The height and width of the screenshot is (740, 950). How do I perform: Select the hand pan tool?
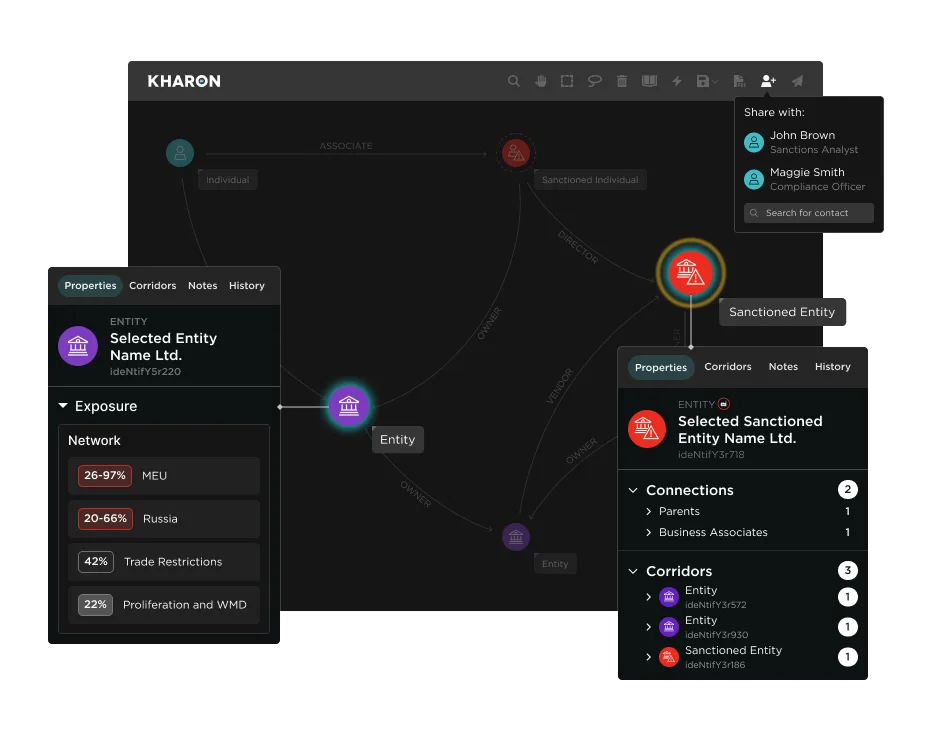[x=540, y=81]
